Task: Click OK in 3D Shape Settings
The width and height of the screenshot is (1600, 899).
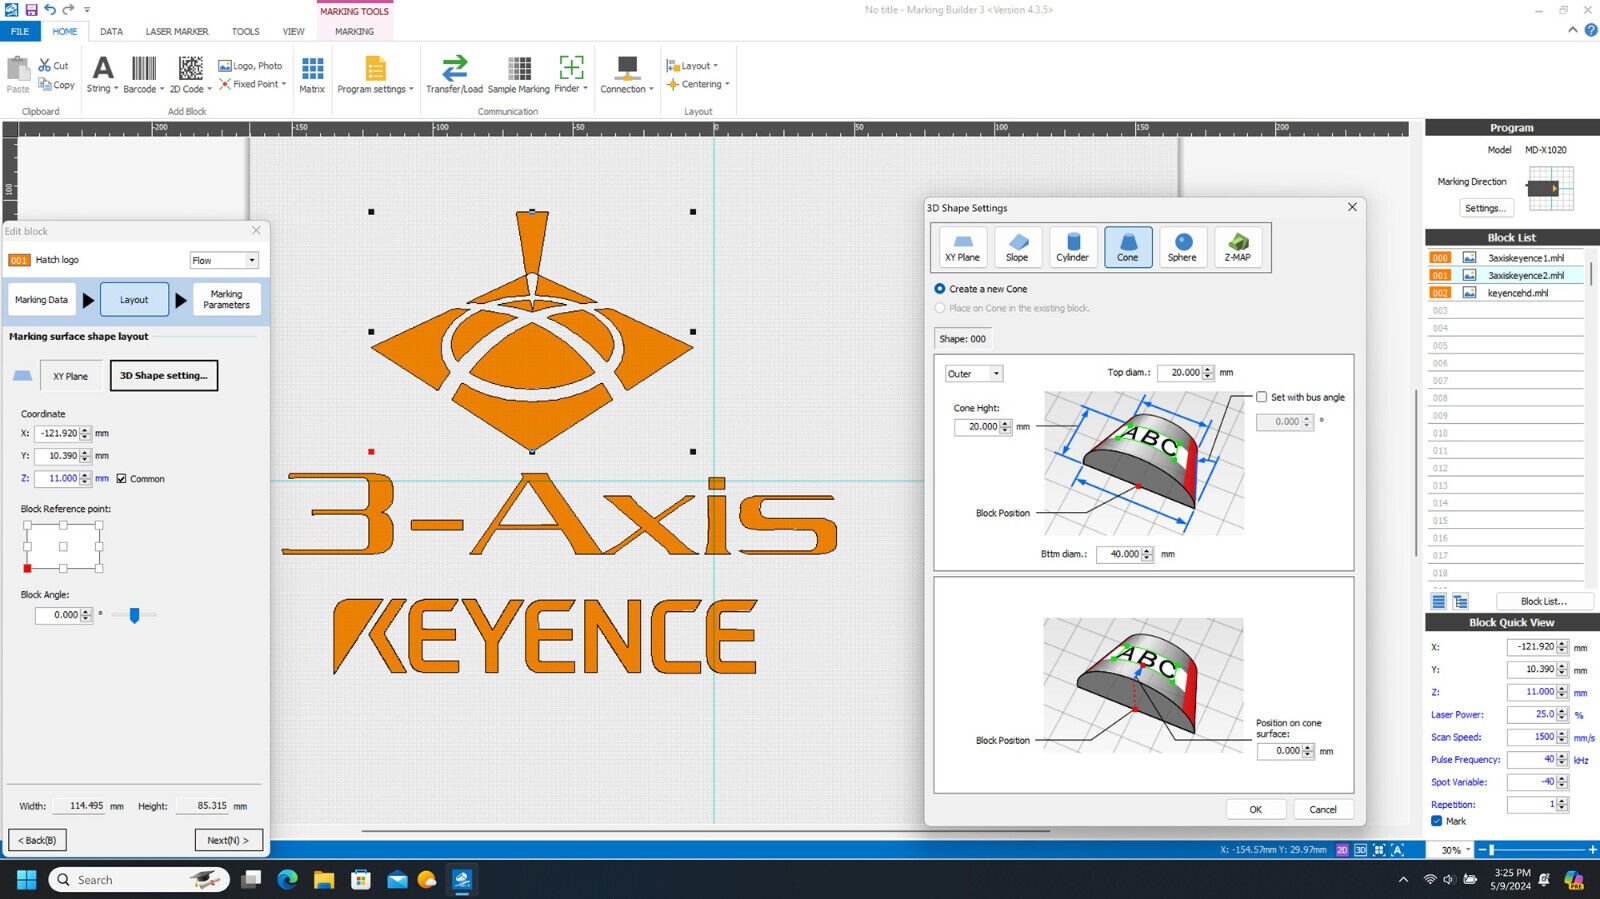Action: pos(1255,809)
